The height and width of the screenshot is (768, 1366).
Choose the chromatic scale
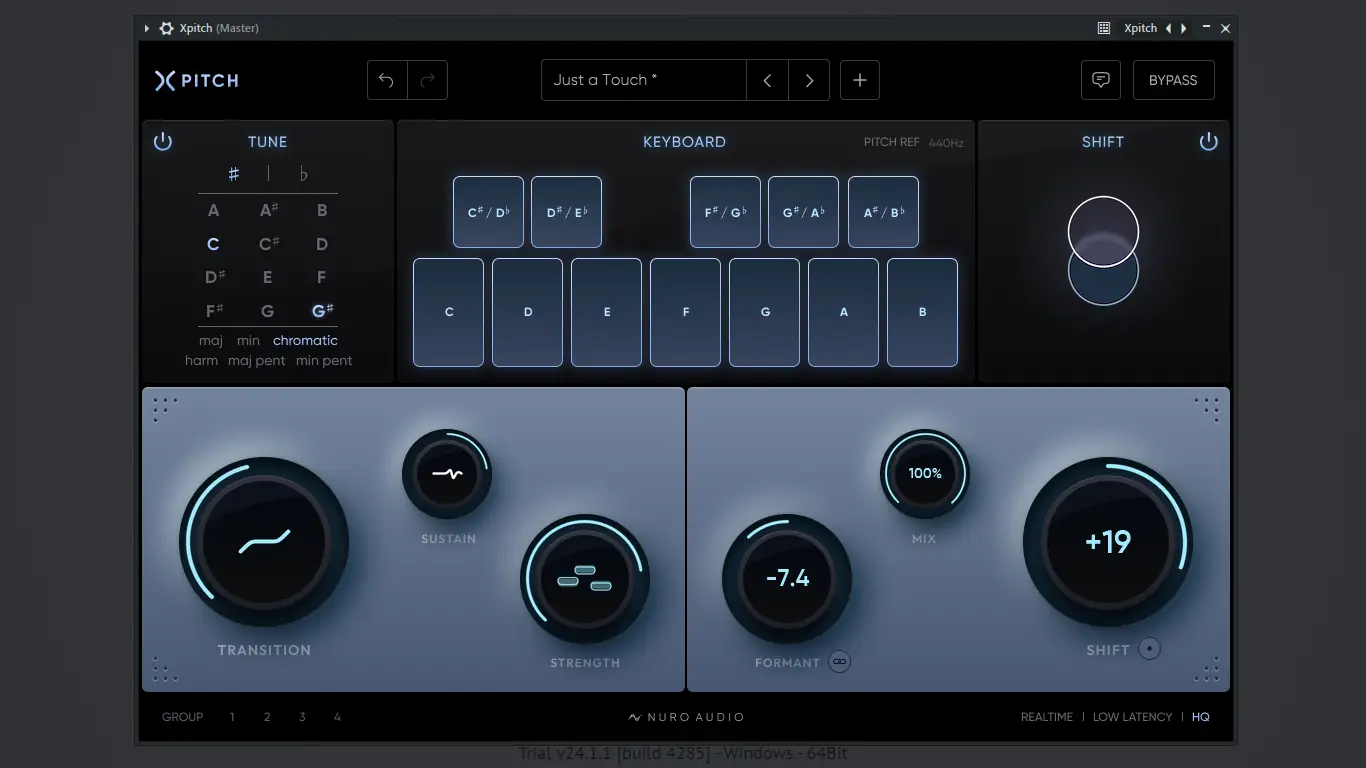(x=305, y=341)
